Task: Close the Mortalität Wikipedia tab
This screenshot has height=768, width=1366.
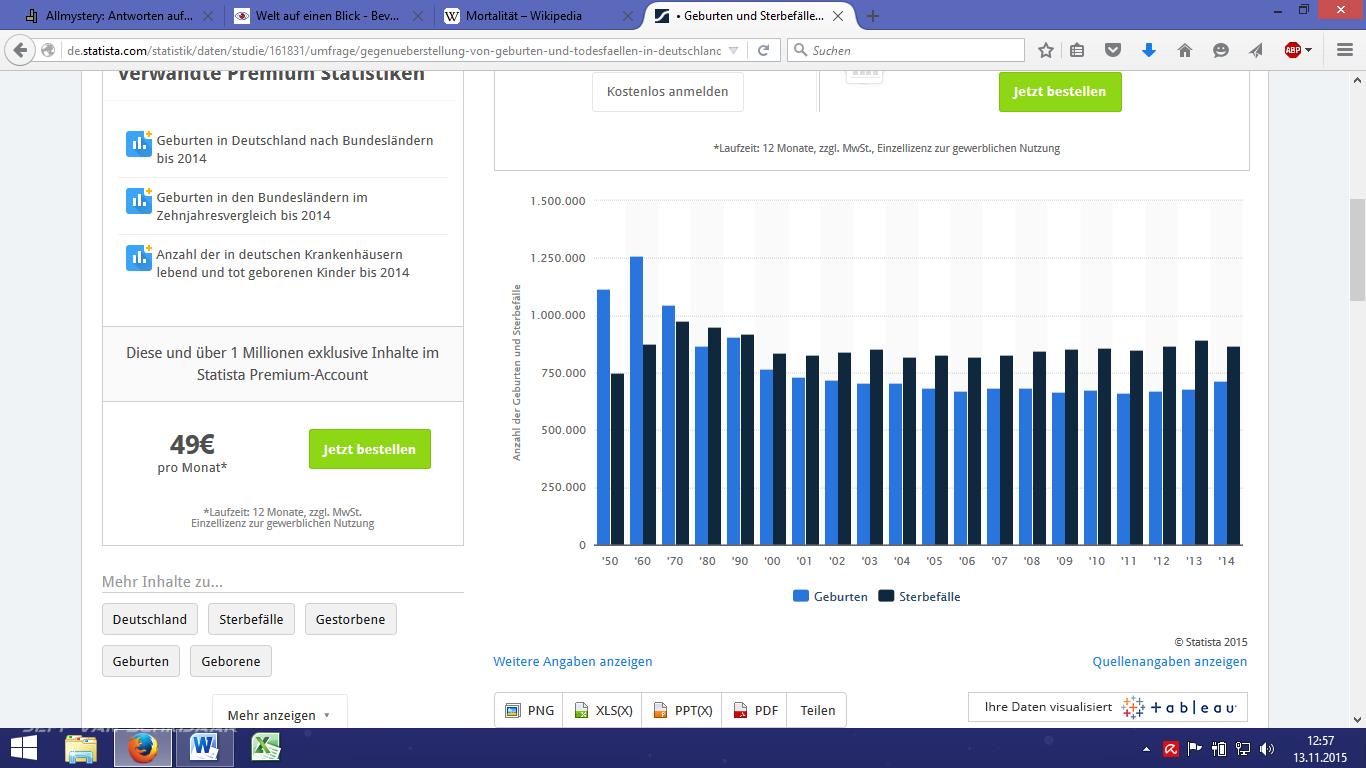Action: [x=627, y=16]
